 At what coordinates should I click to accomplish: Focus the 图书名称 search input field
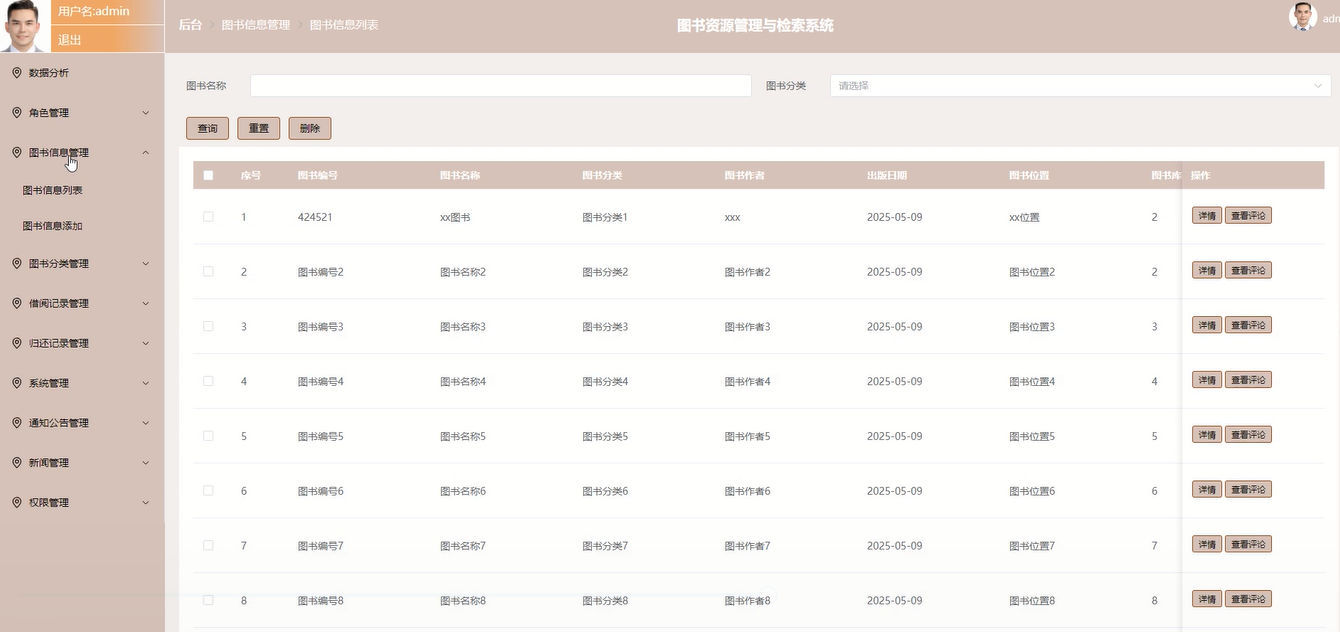coord(500,86)
